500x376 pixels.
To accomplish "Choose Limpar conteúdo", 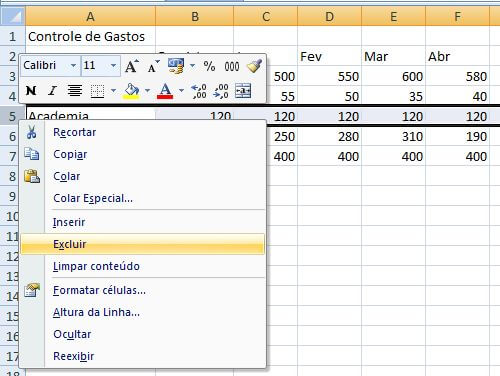I will pos(143,266).
